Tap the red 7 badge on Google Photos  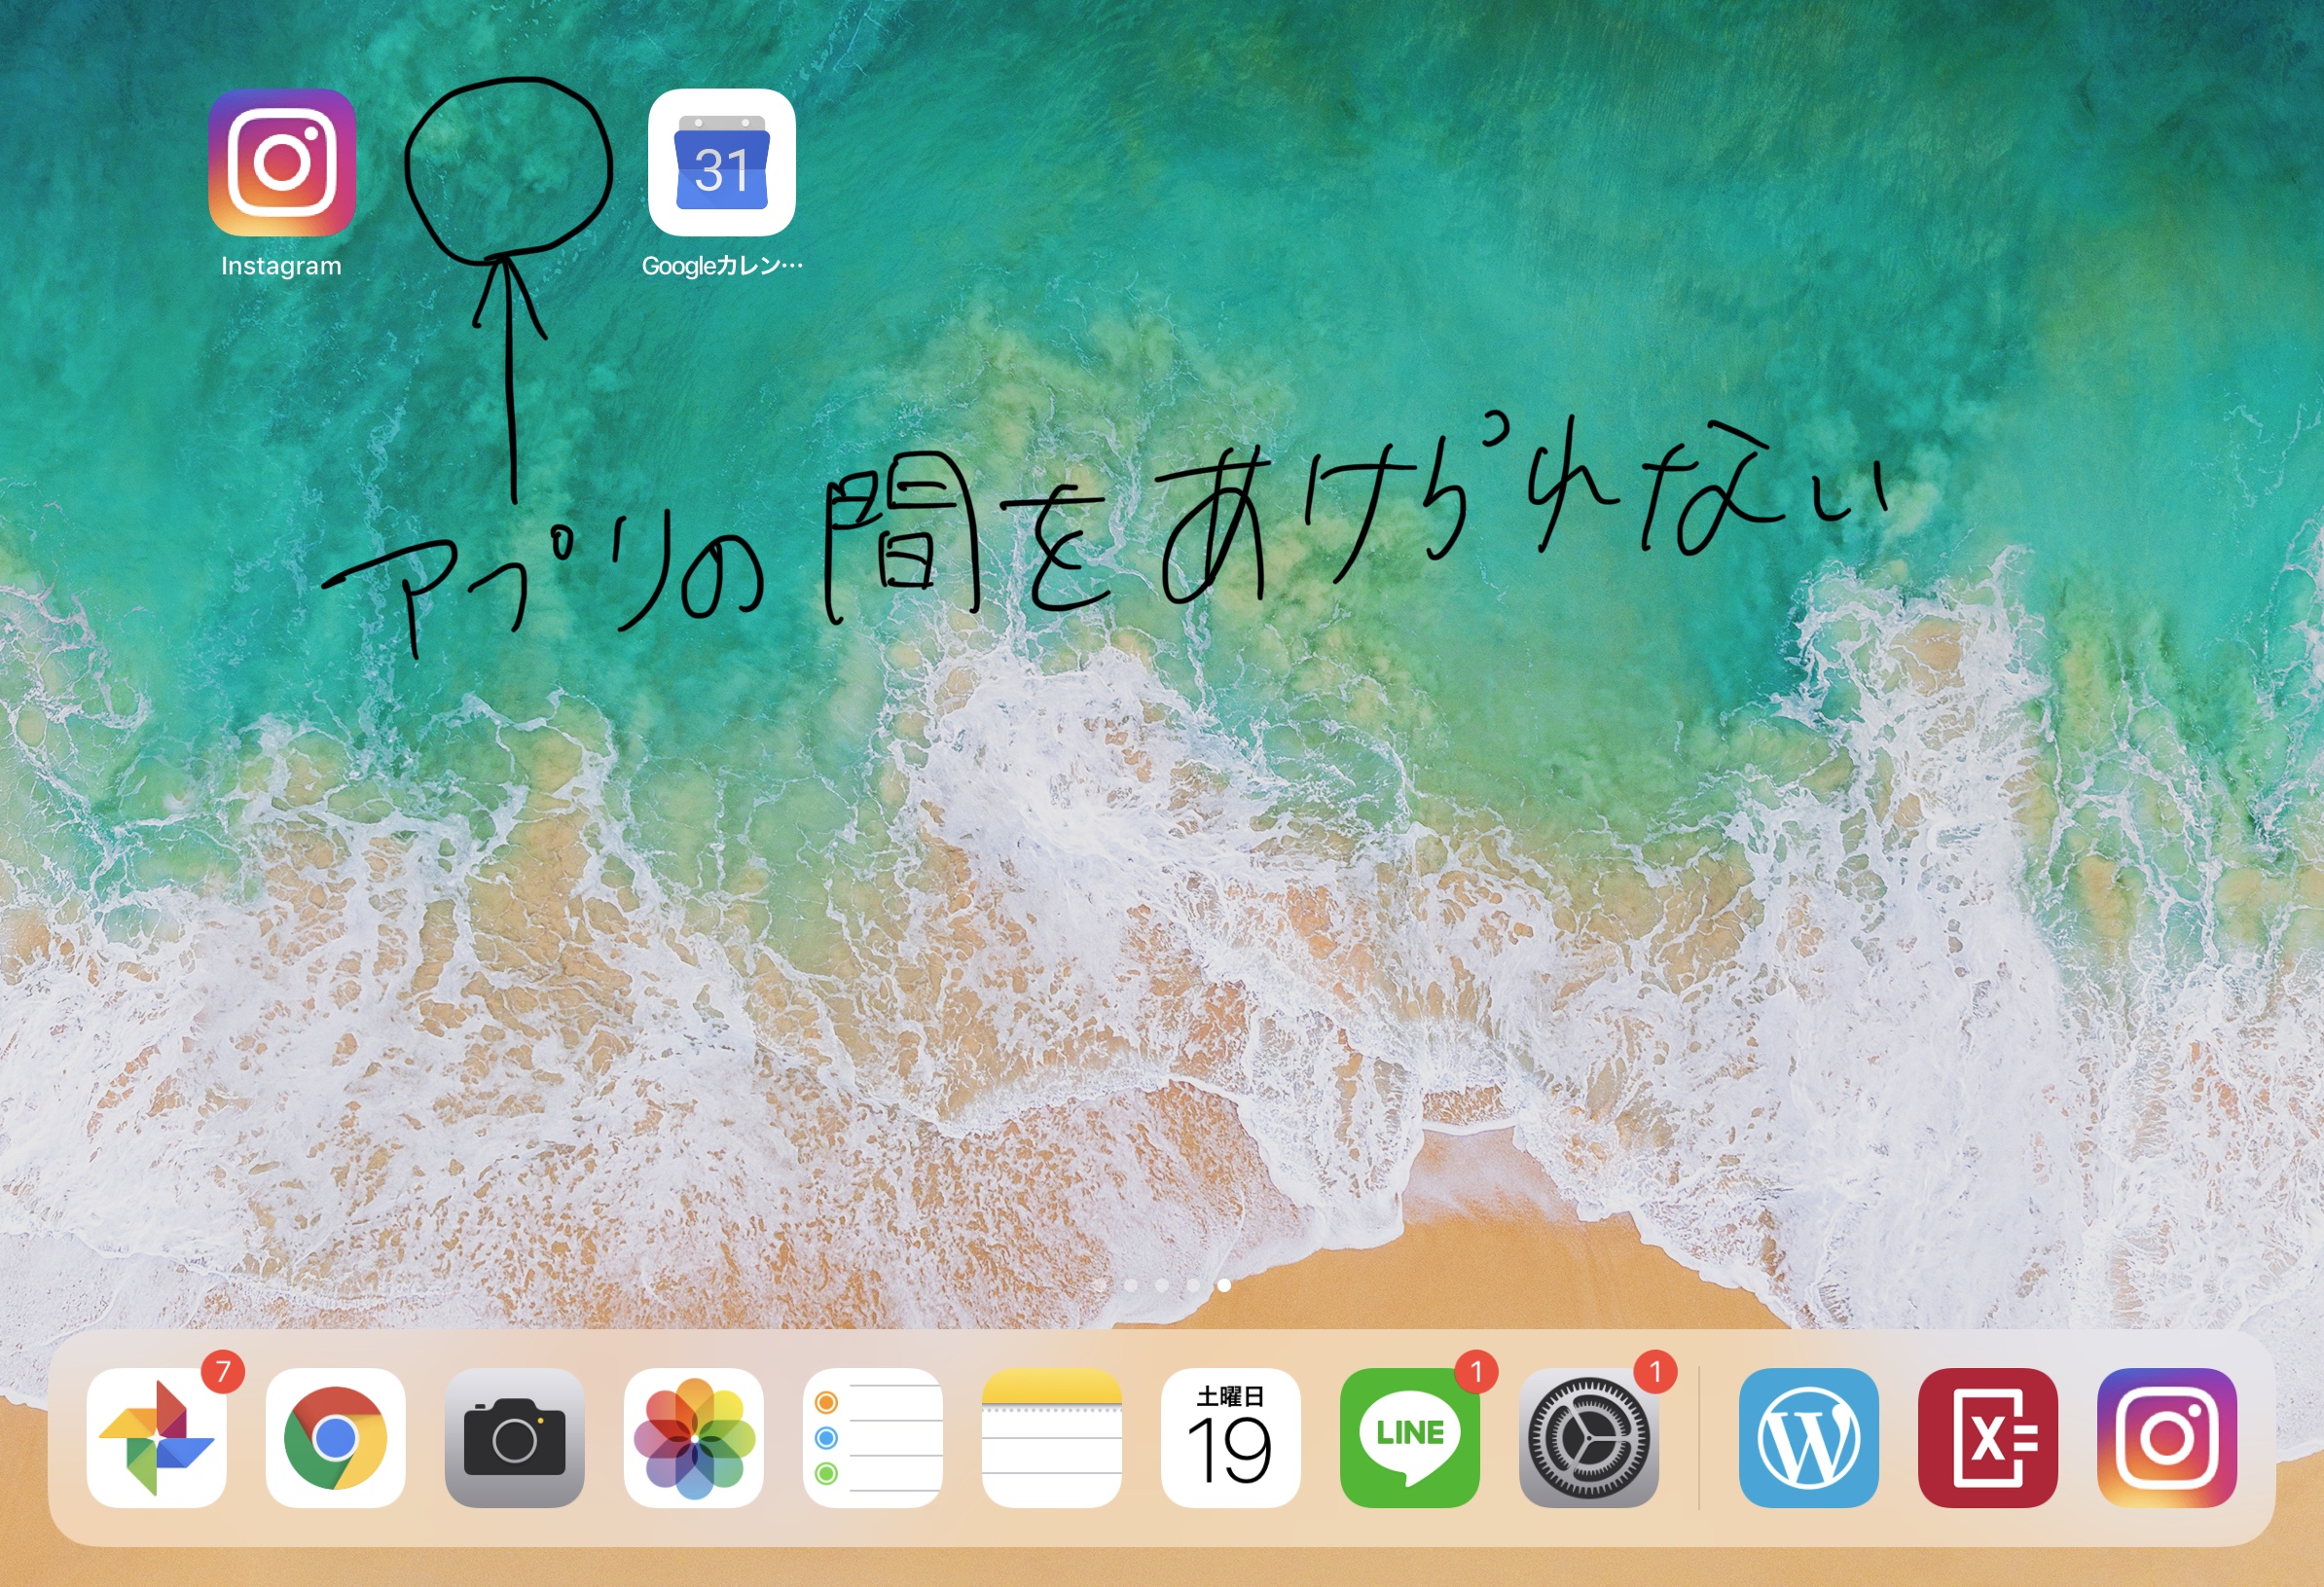[223, 1371]
